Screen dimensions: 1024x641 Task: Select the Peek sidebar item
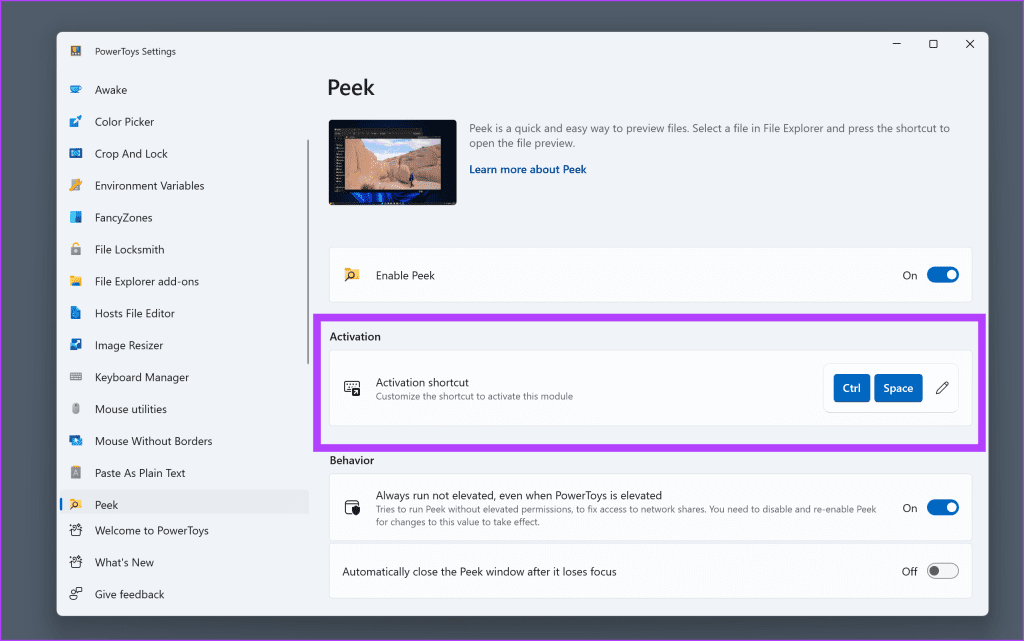click(184, 503)
